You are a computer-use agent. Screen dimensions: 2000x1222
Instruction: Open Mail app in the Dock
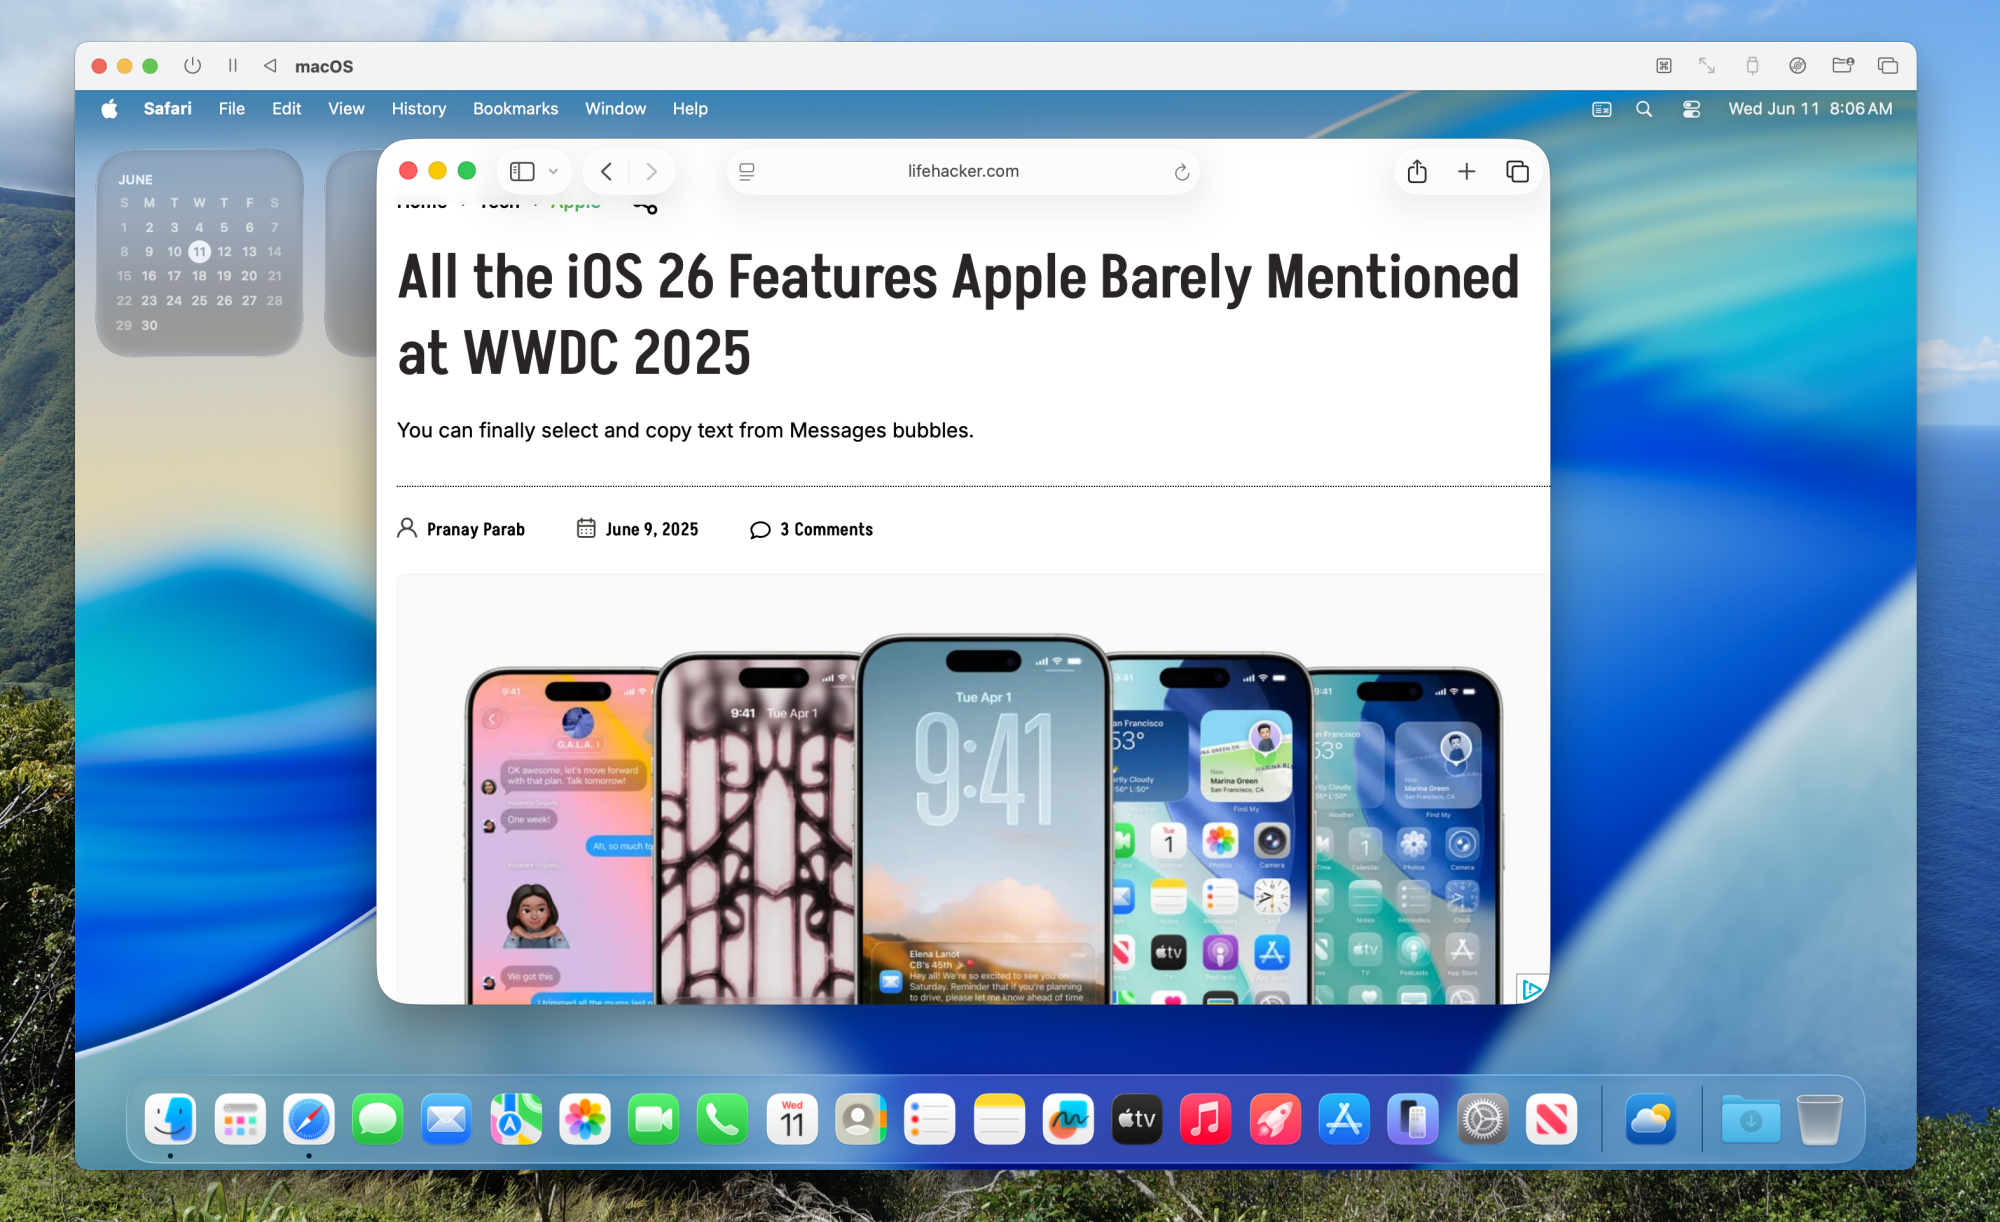(x=446, y=1119)
